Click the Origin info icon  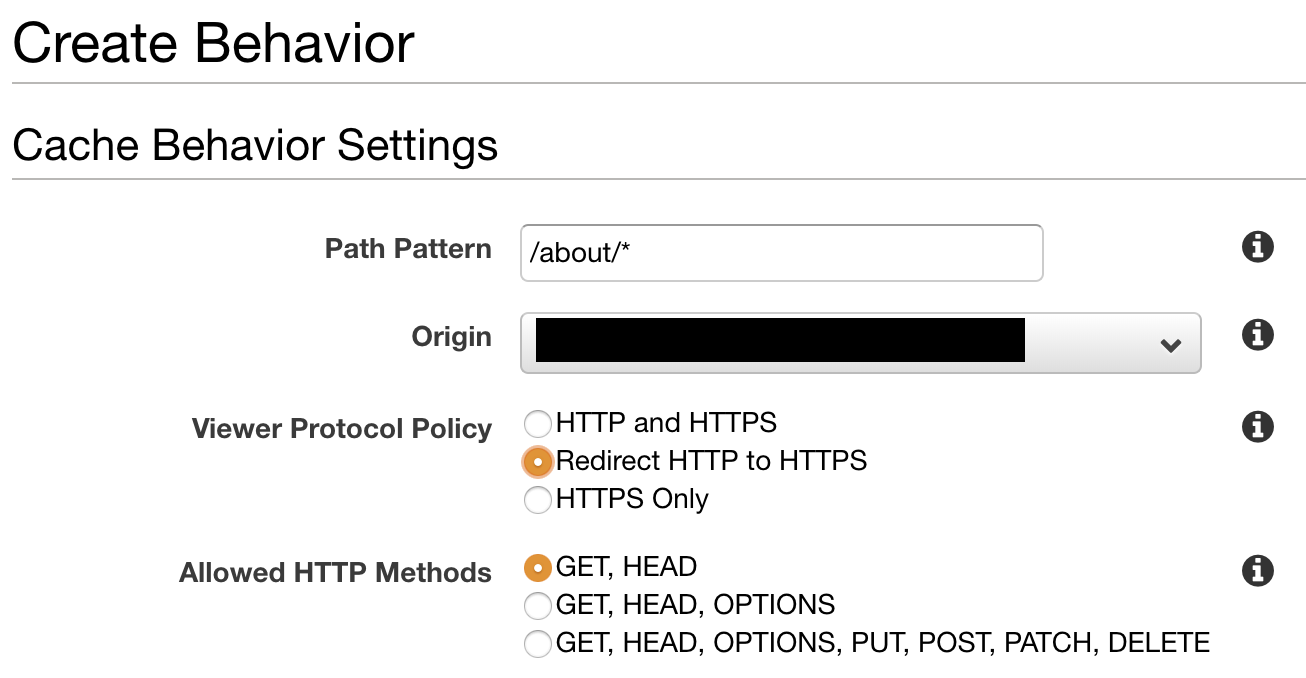1257,335
